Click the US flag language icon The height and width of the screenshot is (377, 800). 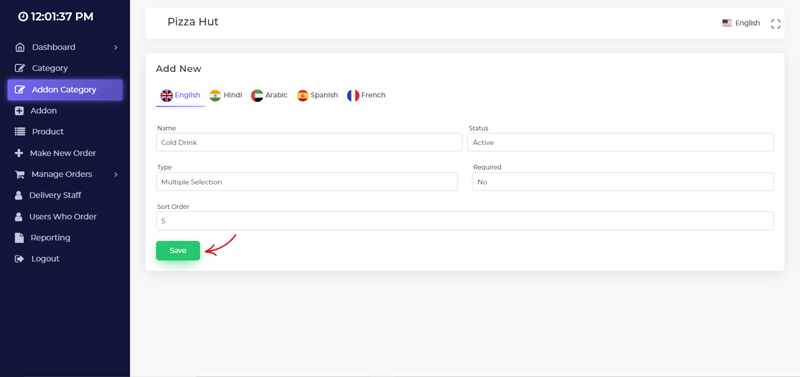(727, 23)
